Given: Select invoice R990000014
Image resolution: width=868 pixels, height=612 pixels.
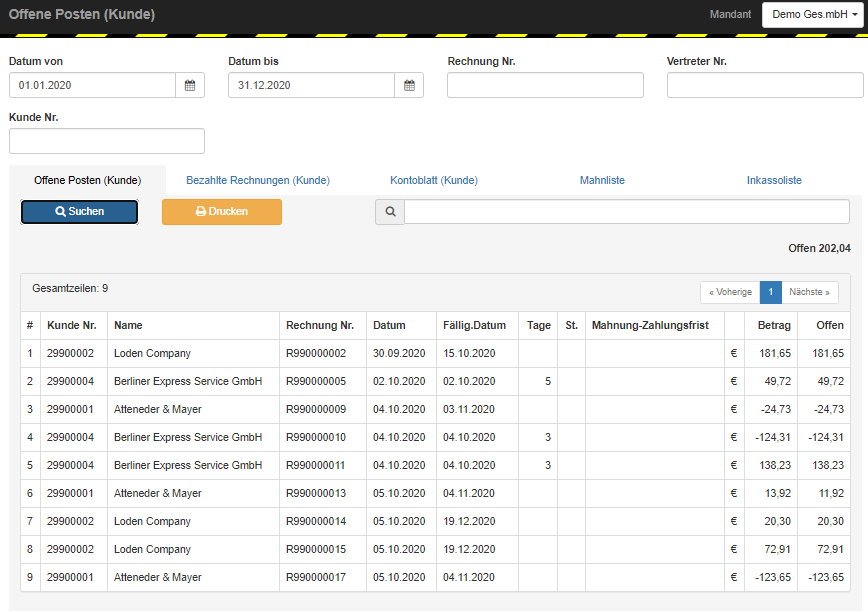Looking at the screenshot, I should click(x=316, y=521).
